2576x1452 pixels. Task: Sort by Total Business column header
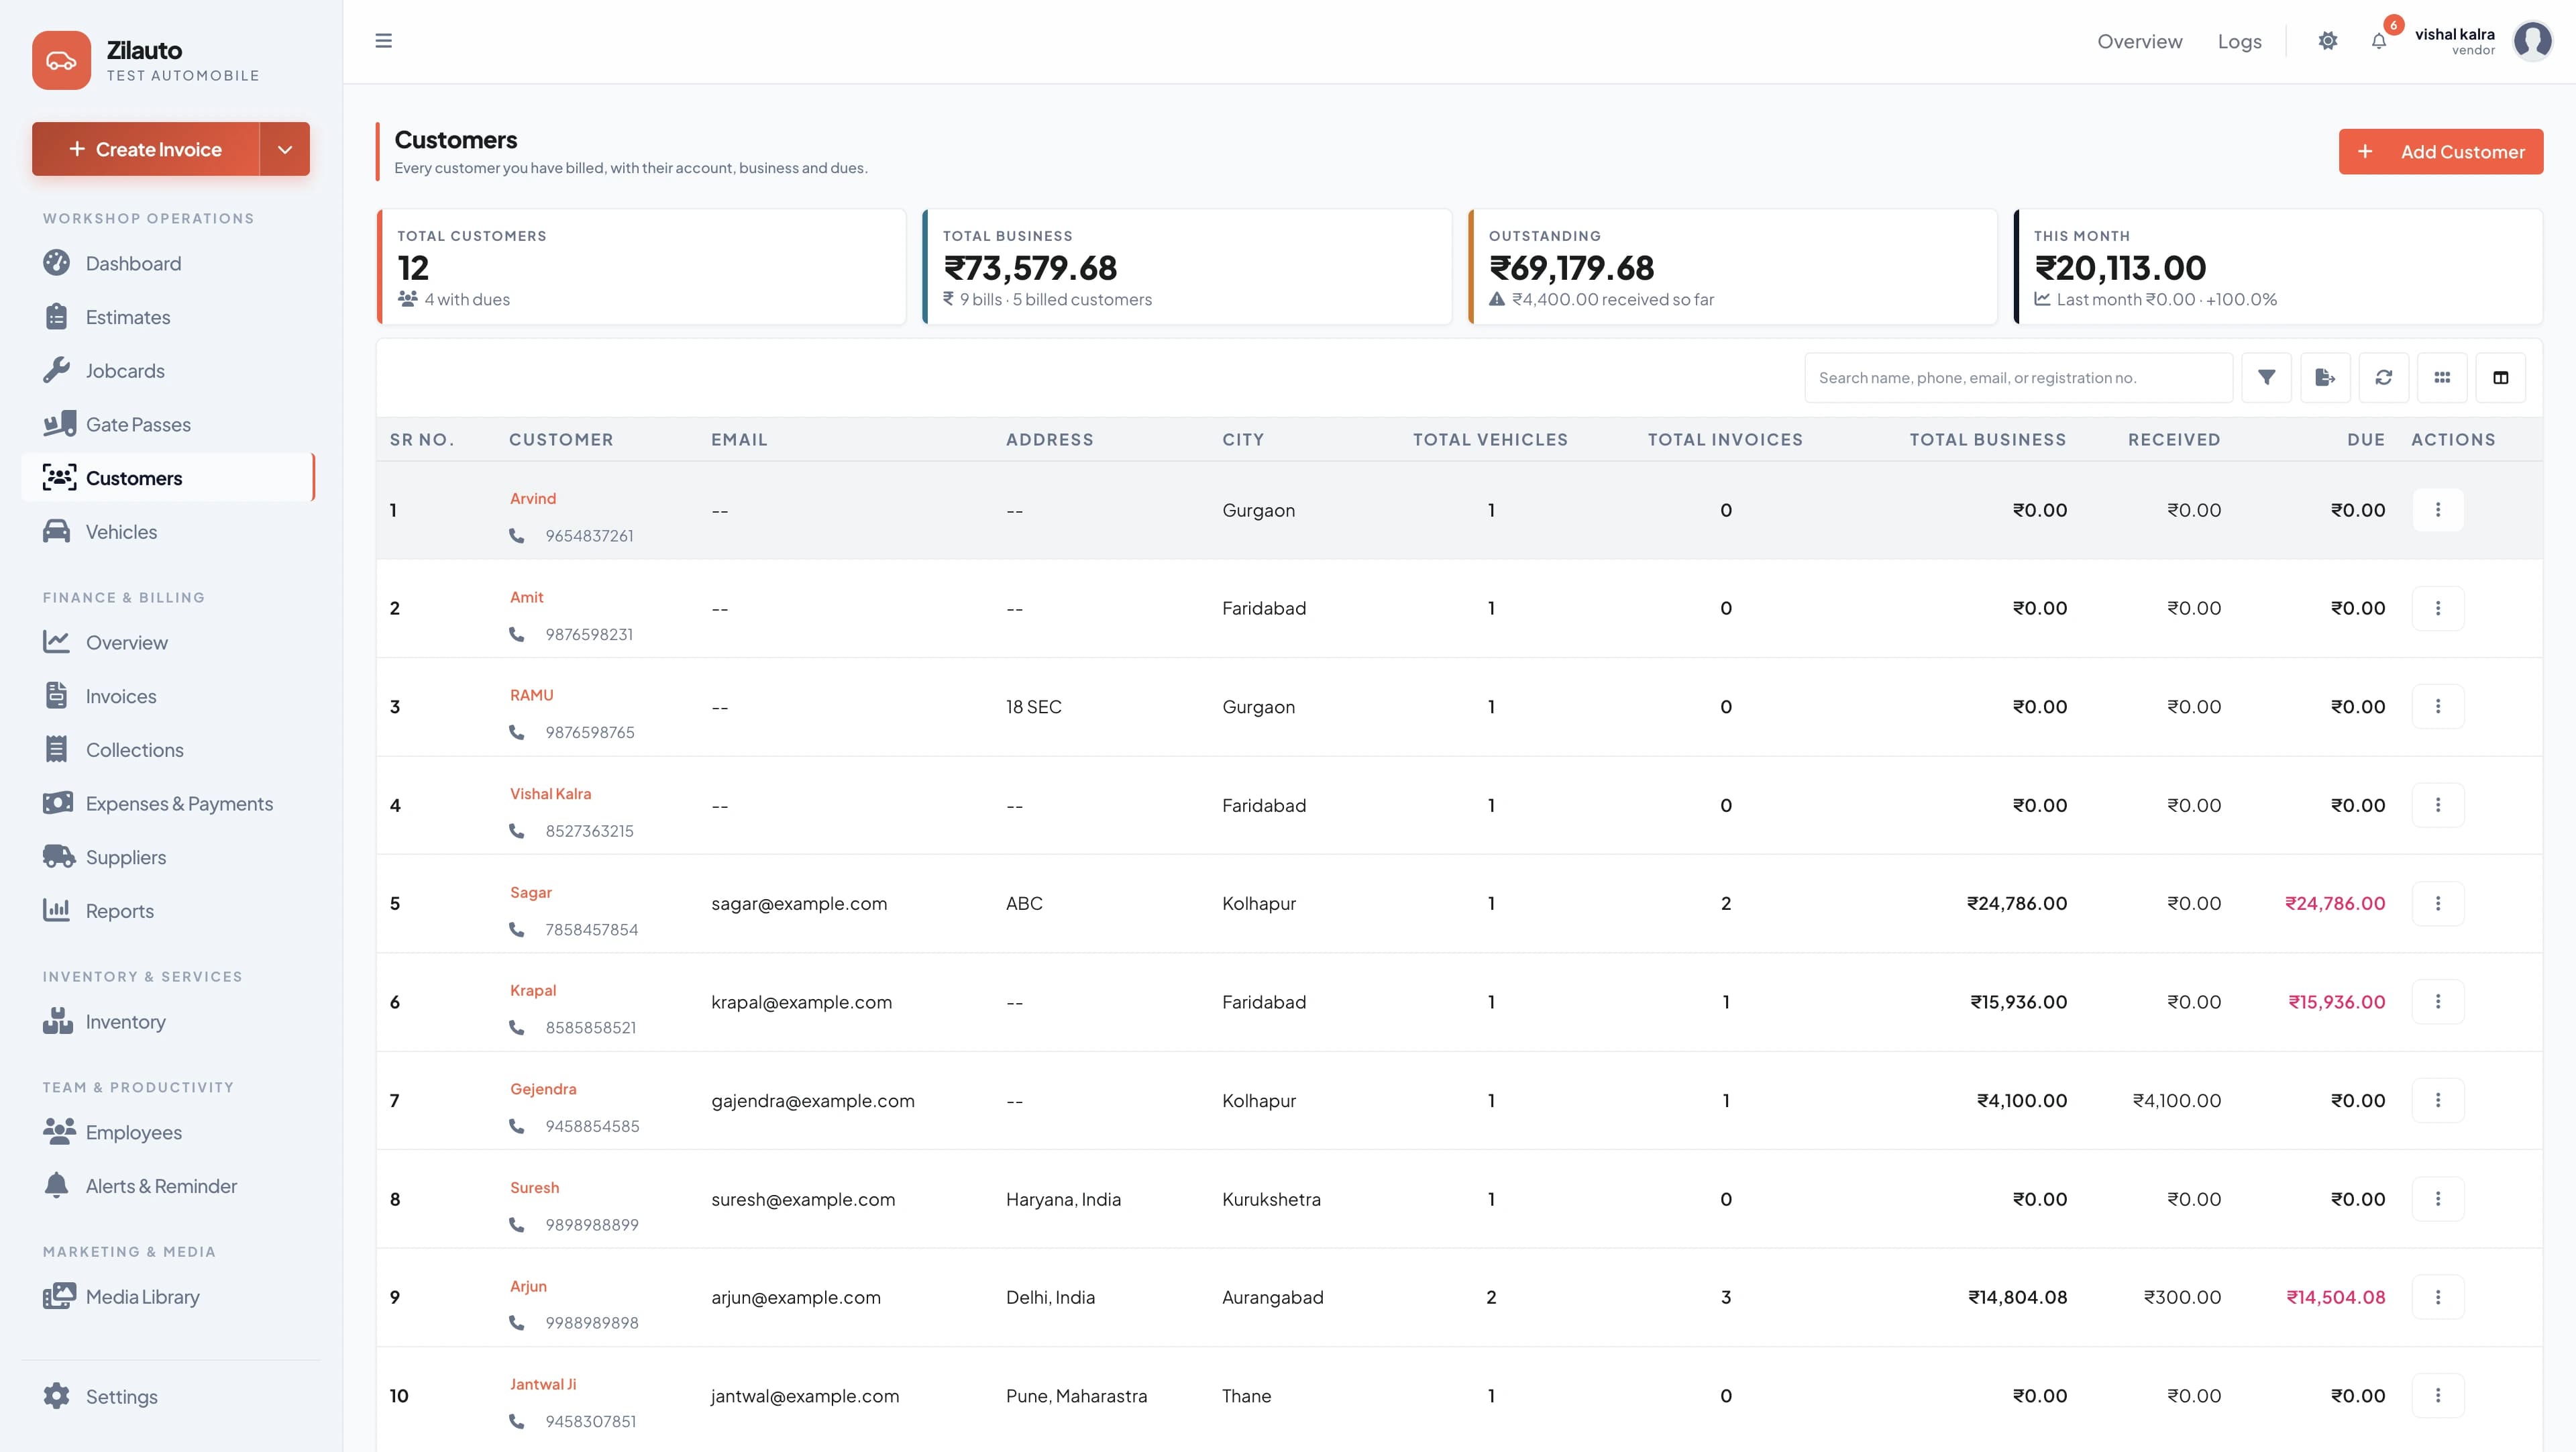pyautogui.click(x=1987, y=439)
